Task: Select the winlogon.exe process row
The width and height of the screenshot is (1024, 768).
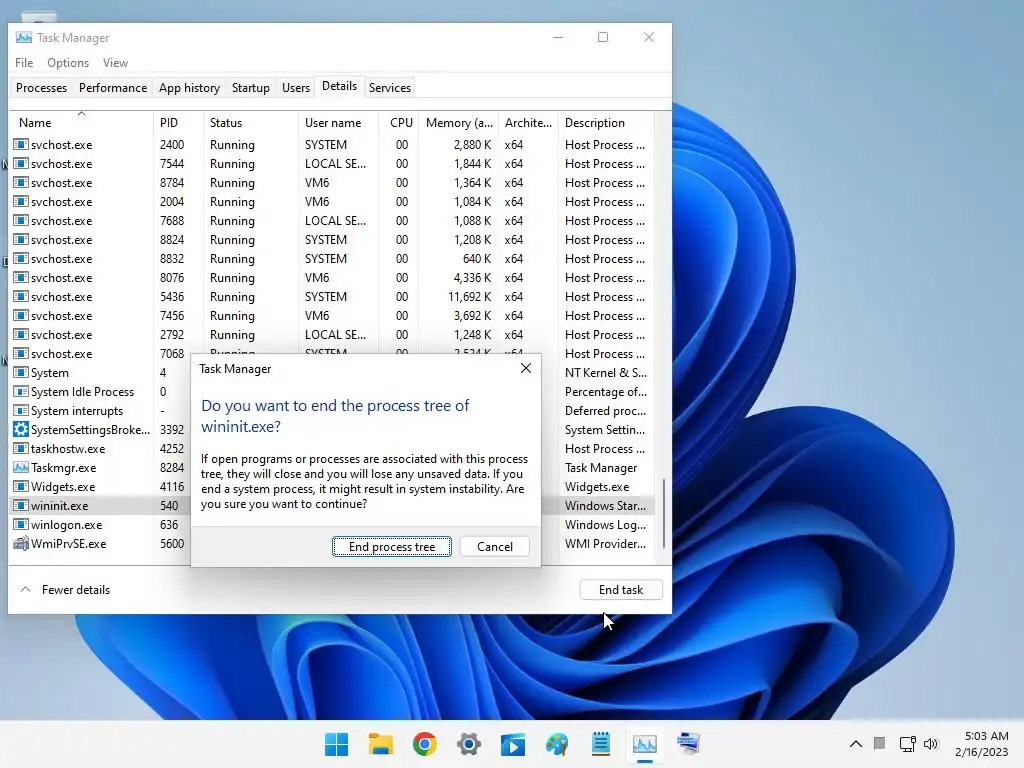Action: point(101,524)
